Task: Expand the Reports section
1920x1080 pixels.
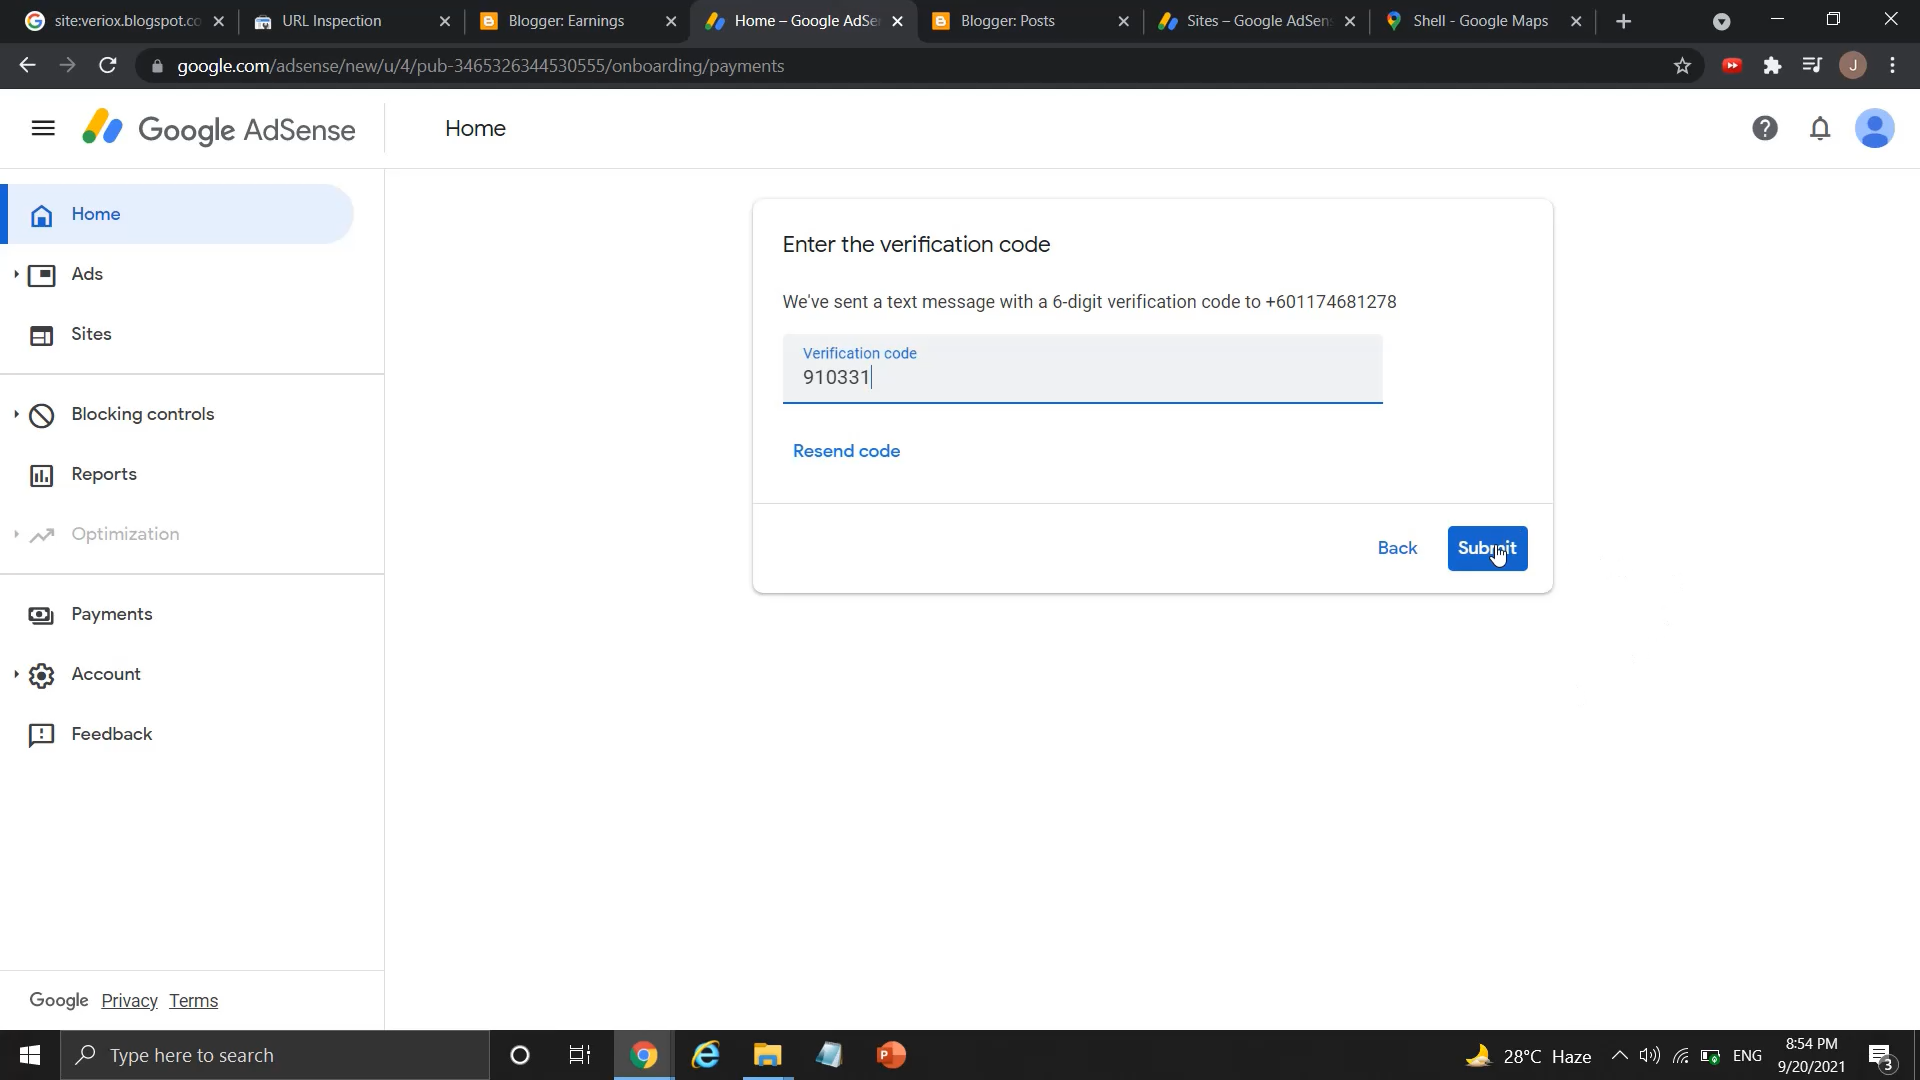Action: (x=104, y=473)
